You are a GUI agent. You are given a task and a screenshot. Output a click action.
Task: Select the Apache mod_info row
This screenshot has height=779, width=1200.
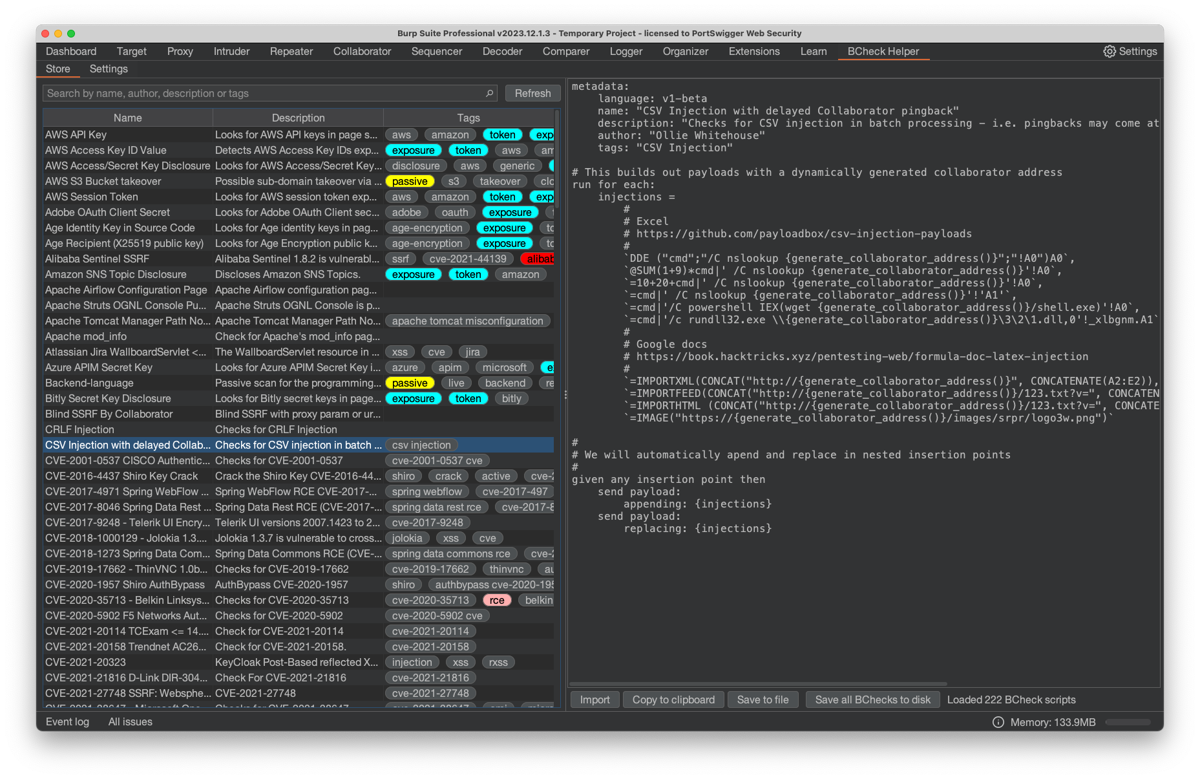tap(298, 336)
